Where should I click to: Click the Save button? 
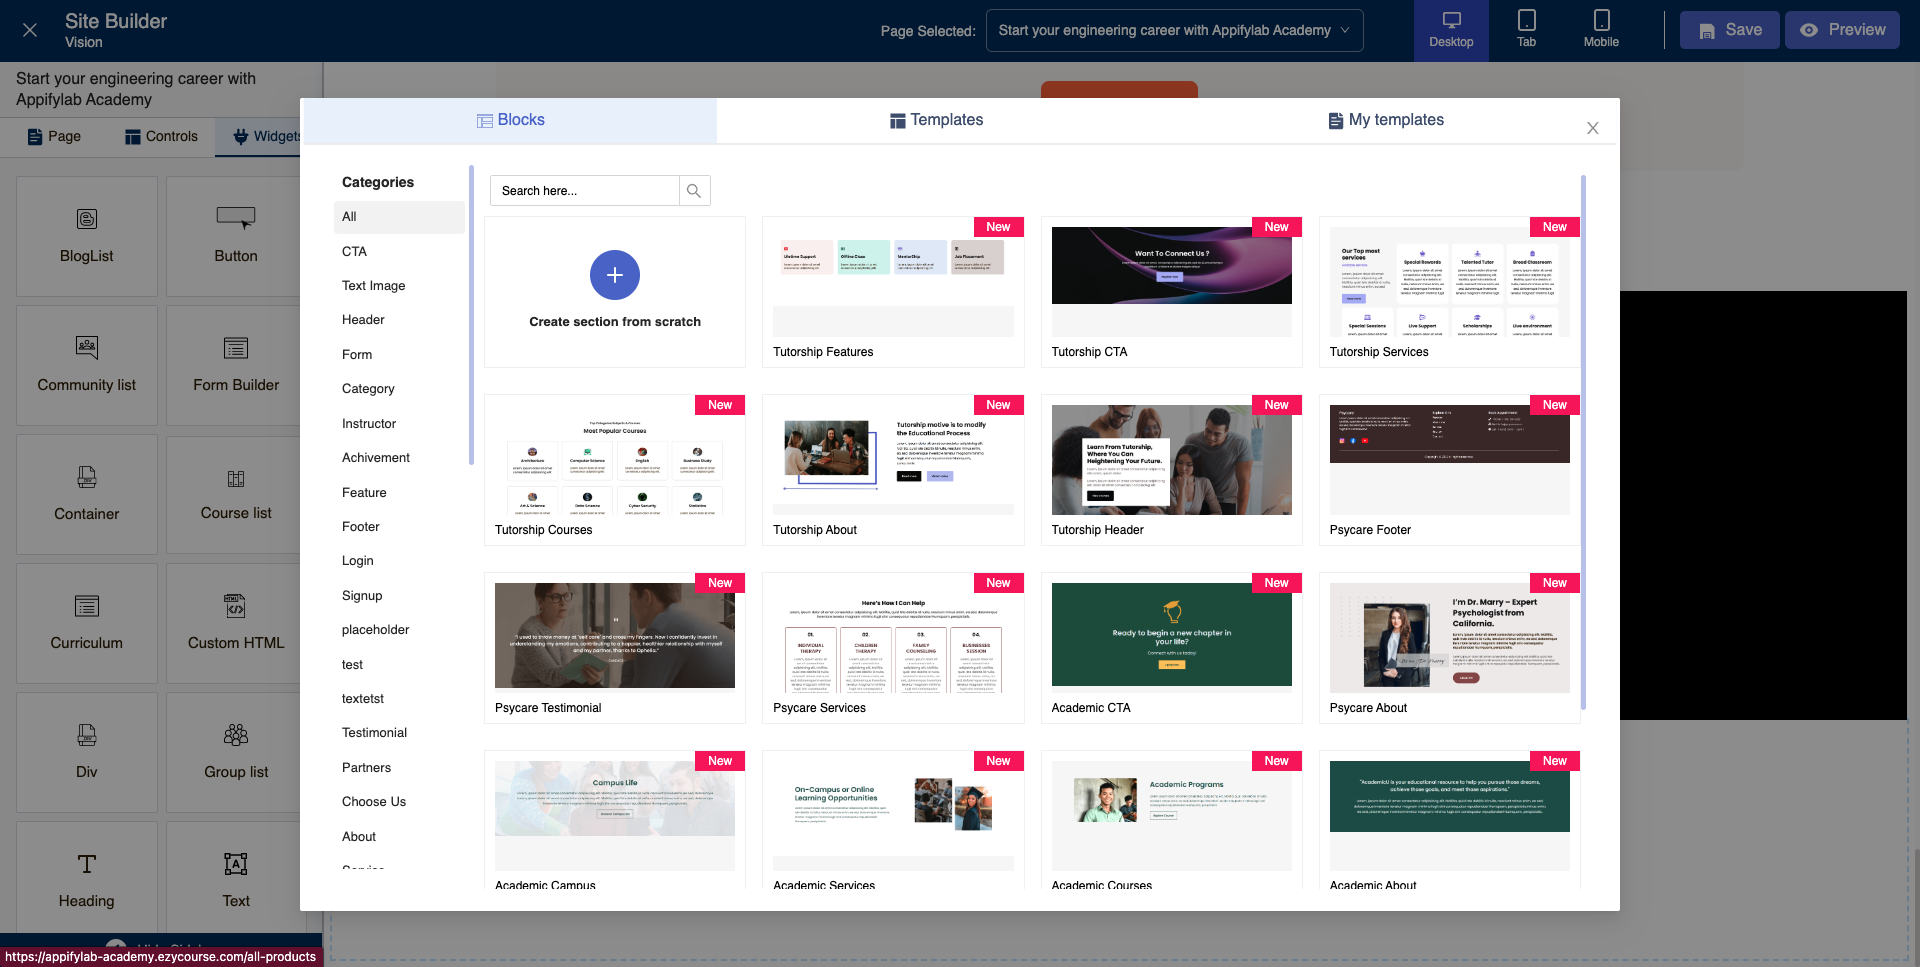point(1729,30)
